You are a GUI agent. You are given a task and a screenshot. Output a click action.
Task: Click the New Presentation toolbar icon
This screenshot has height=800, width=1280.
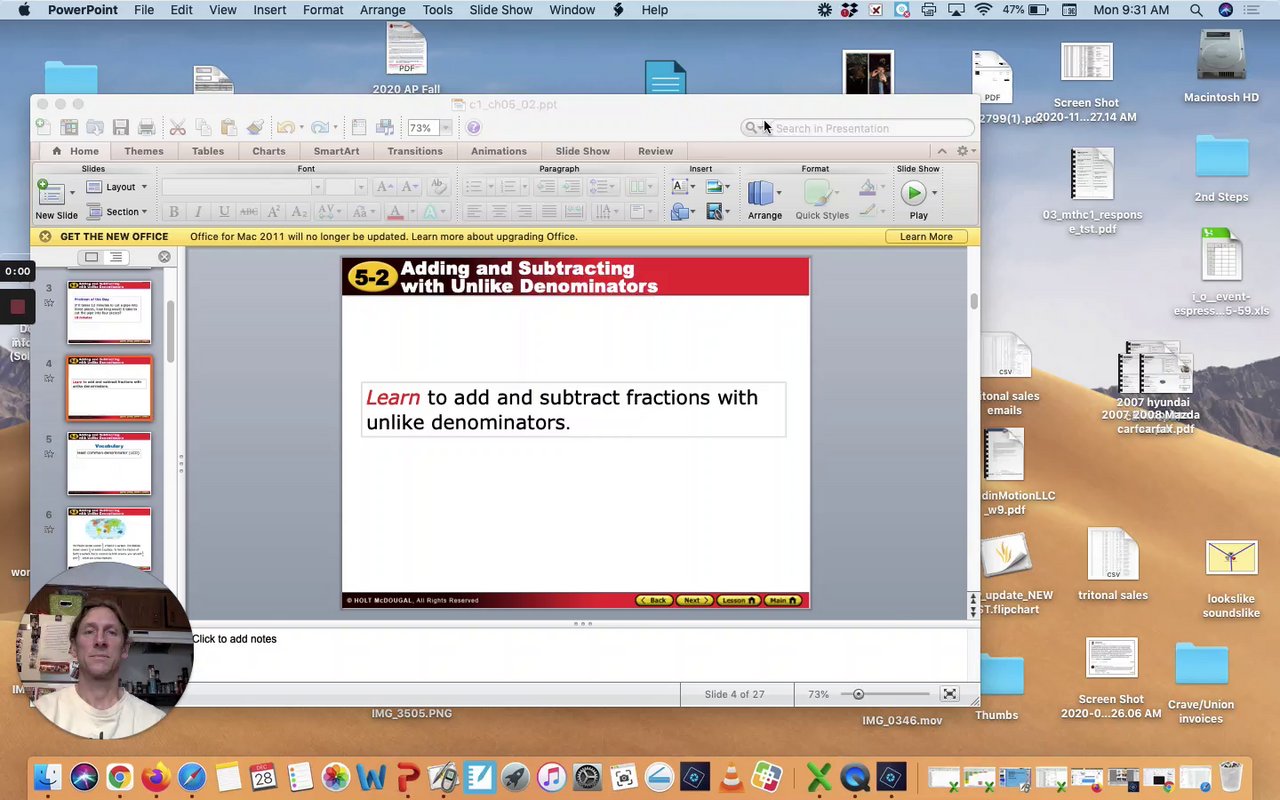tap(43, 127)
